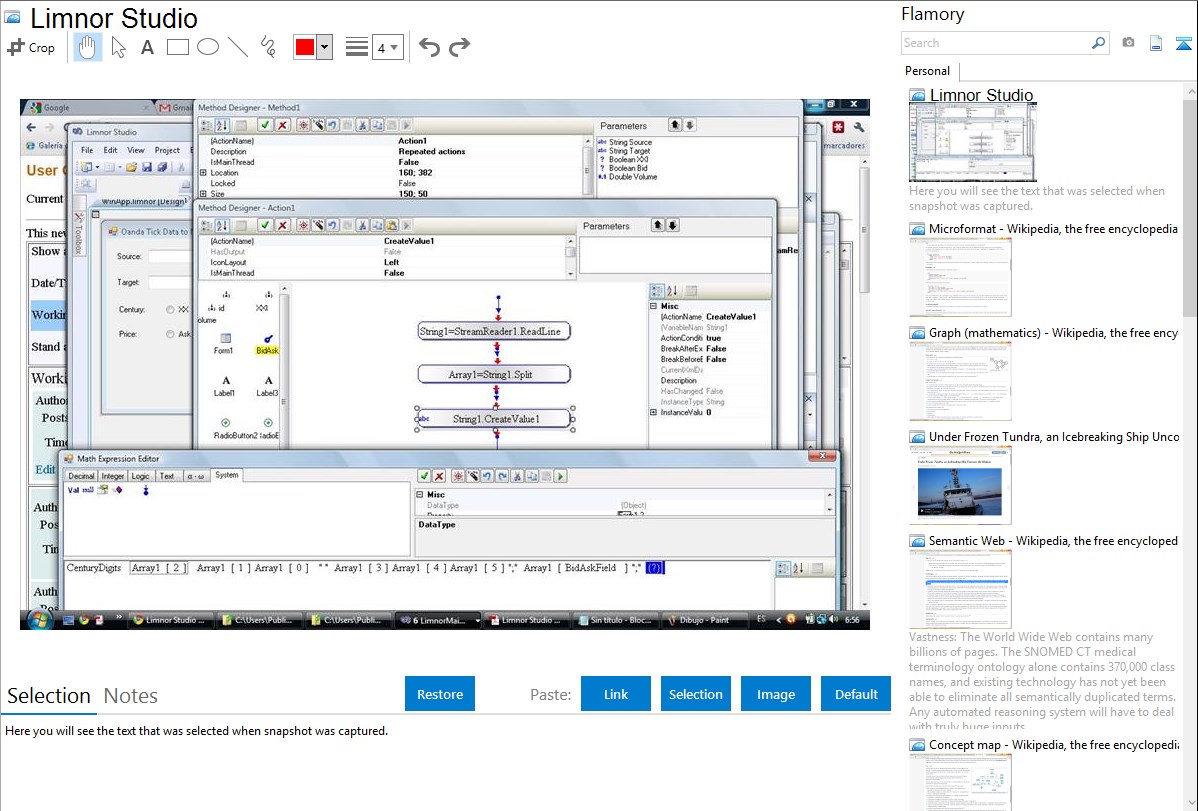Select the Crop tool
The height and width of the screenshot is (811, 1198).
[x=31, y=47]
